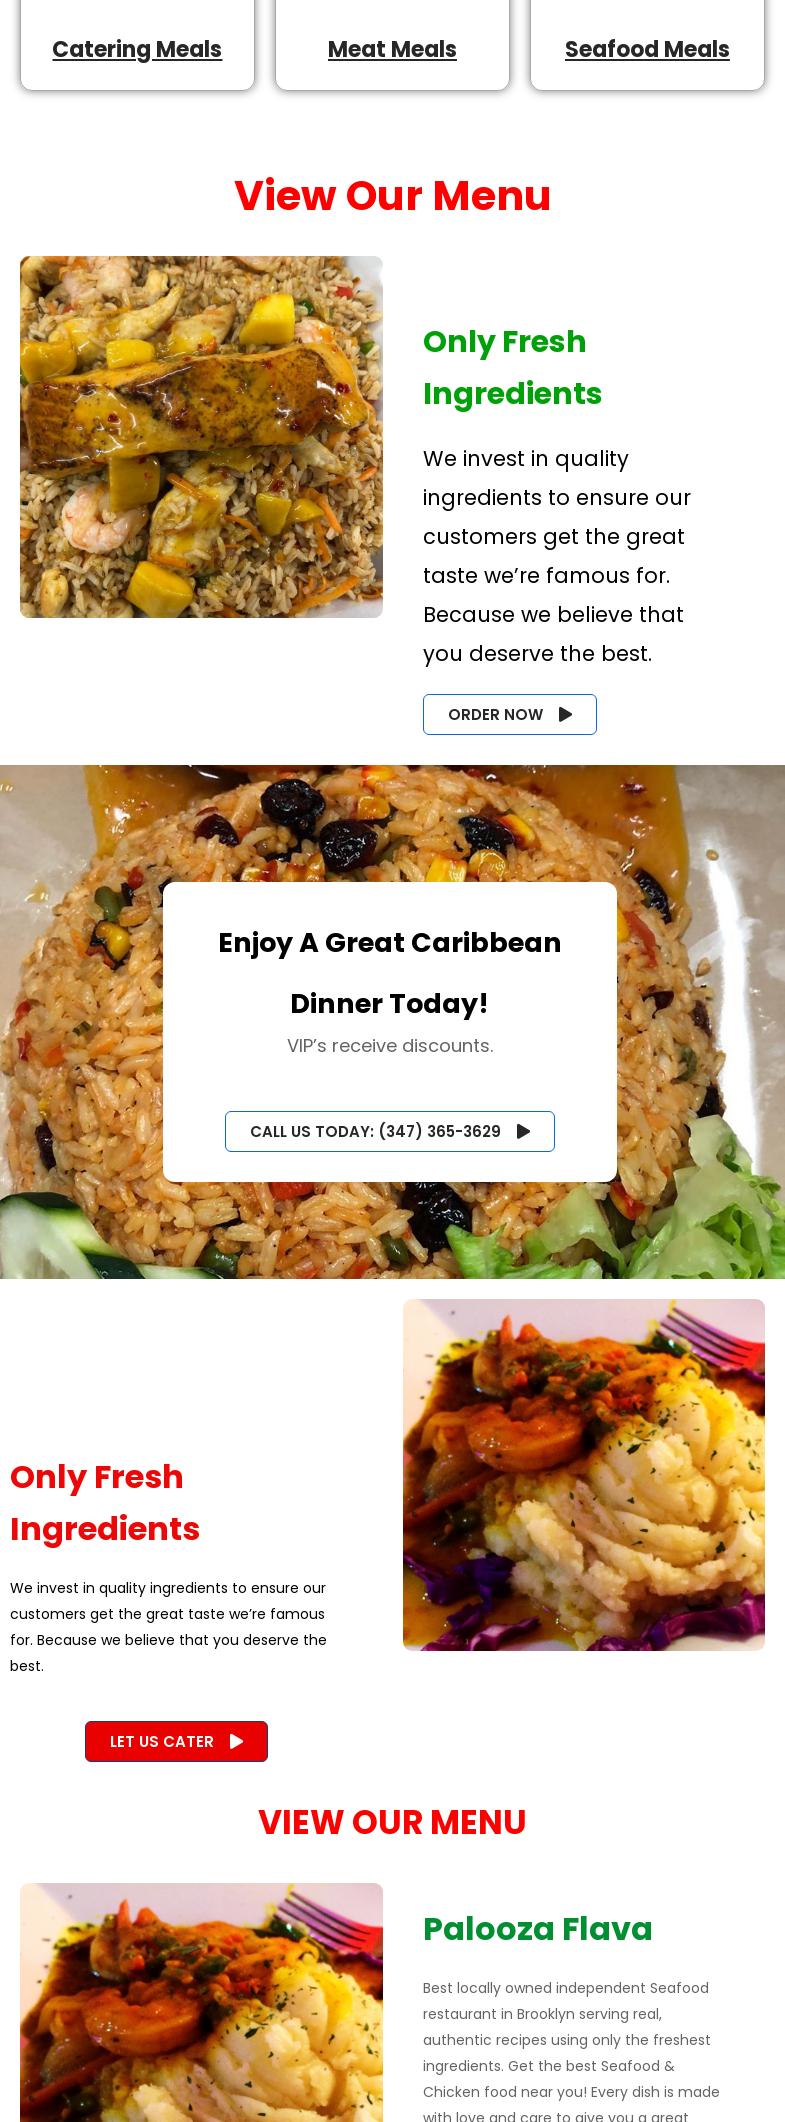Image resolution: width=785 pixels, height=2122 pixels.
Task: Click the Let Us Cater button
Action: [x=176, y=1741]
